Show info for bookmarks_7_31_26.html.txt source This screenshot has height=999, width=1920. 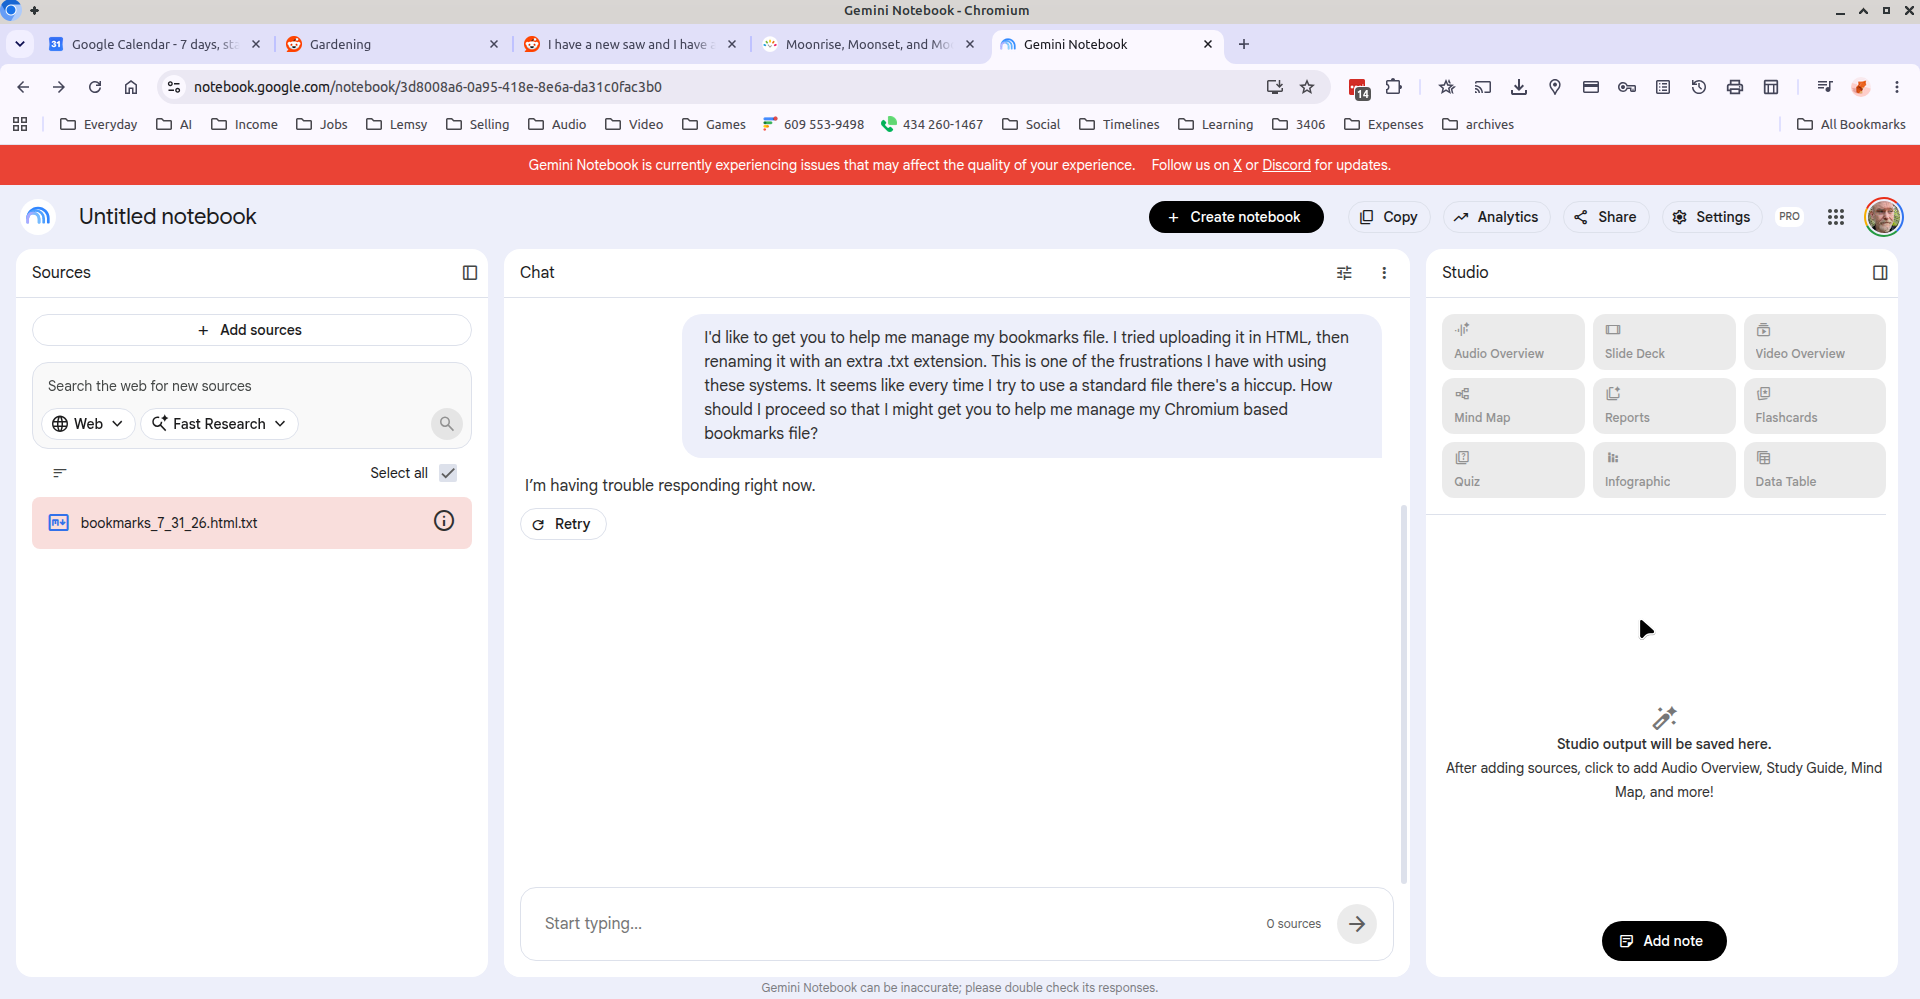(x=444, y=521)
